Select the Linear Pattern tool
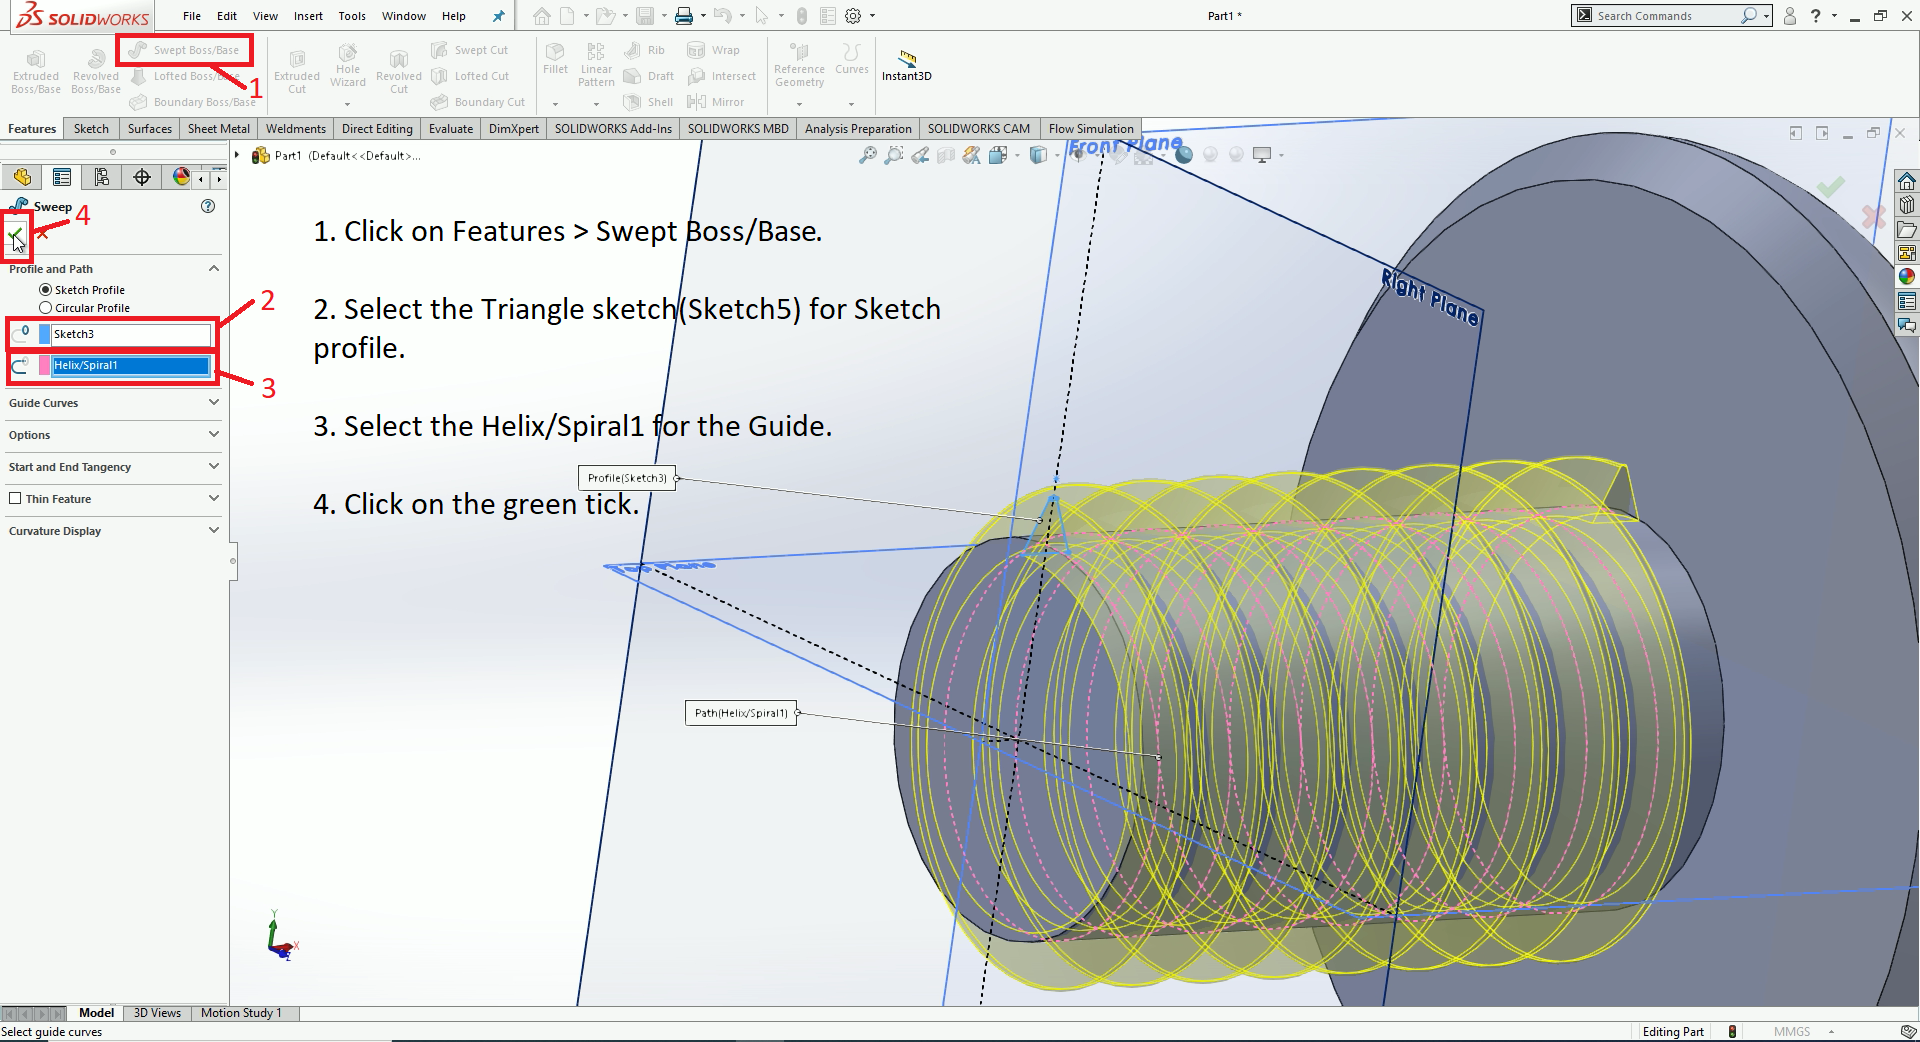The image size is (1920, 1042). coord(596,66)
